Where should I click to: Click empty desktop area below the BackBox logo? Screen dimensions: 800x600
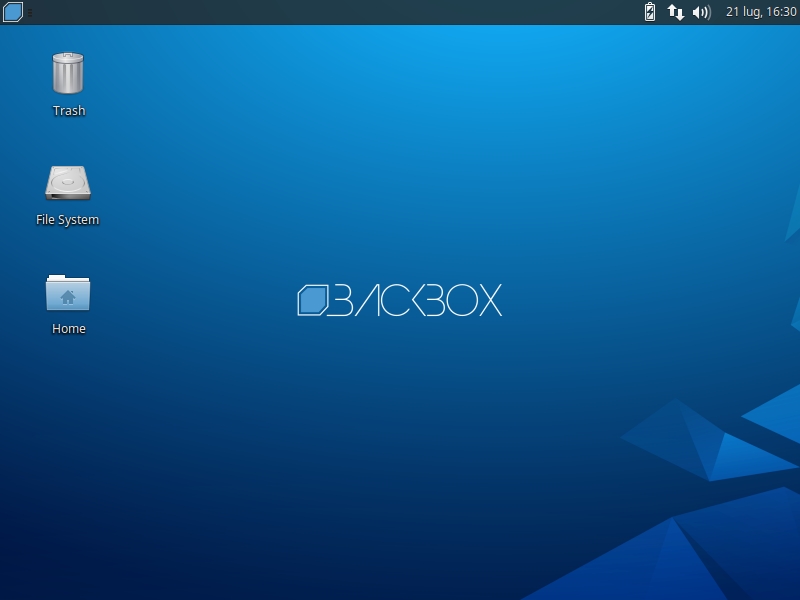[x=400, y=420]
